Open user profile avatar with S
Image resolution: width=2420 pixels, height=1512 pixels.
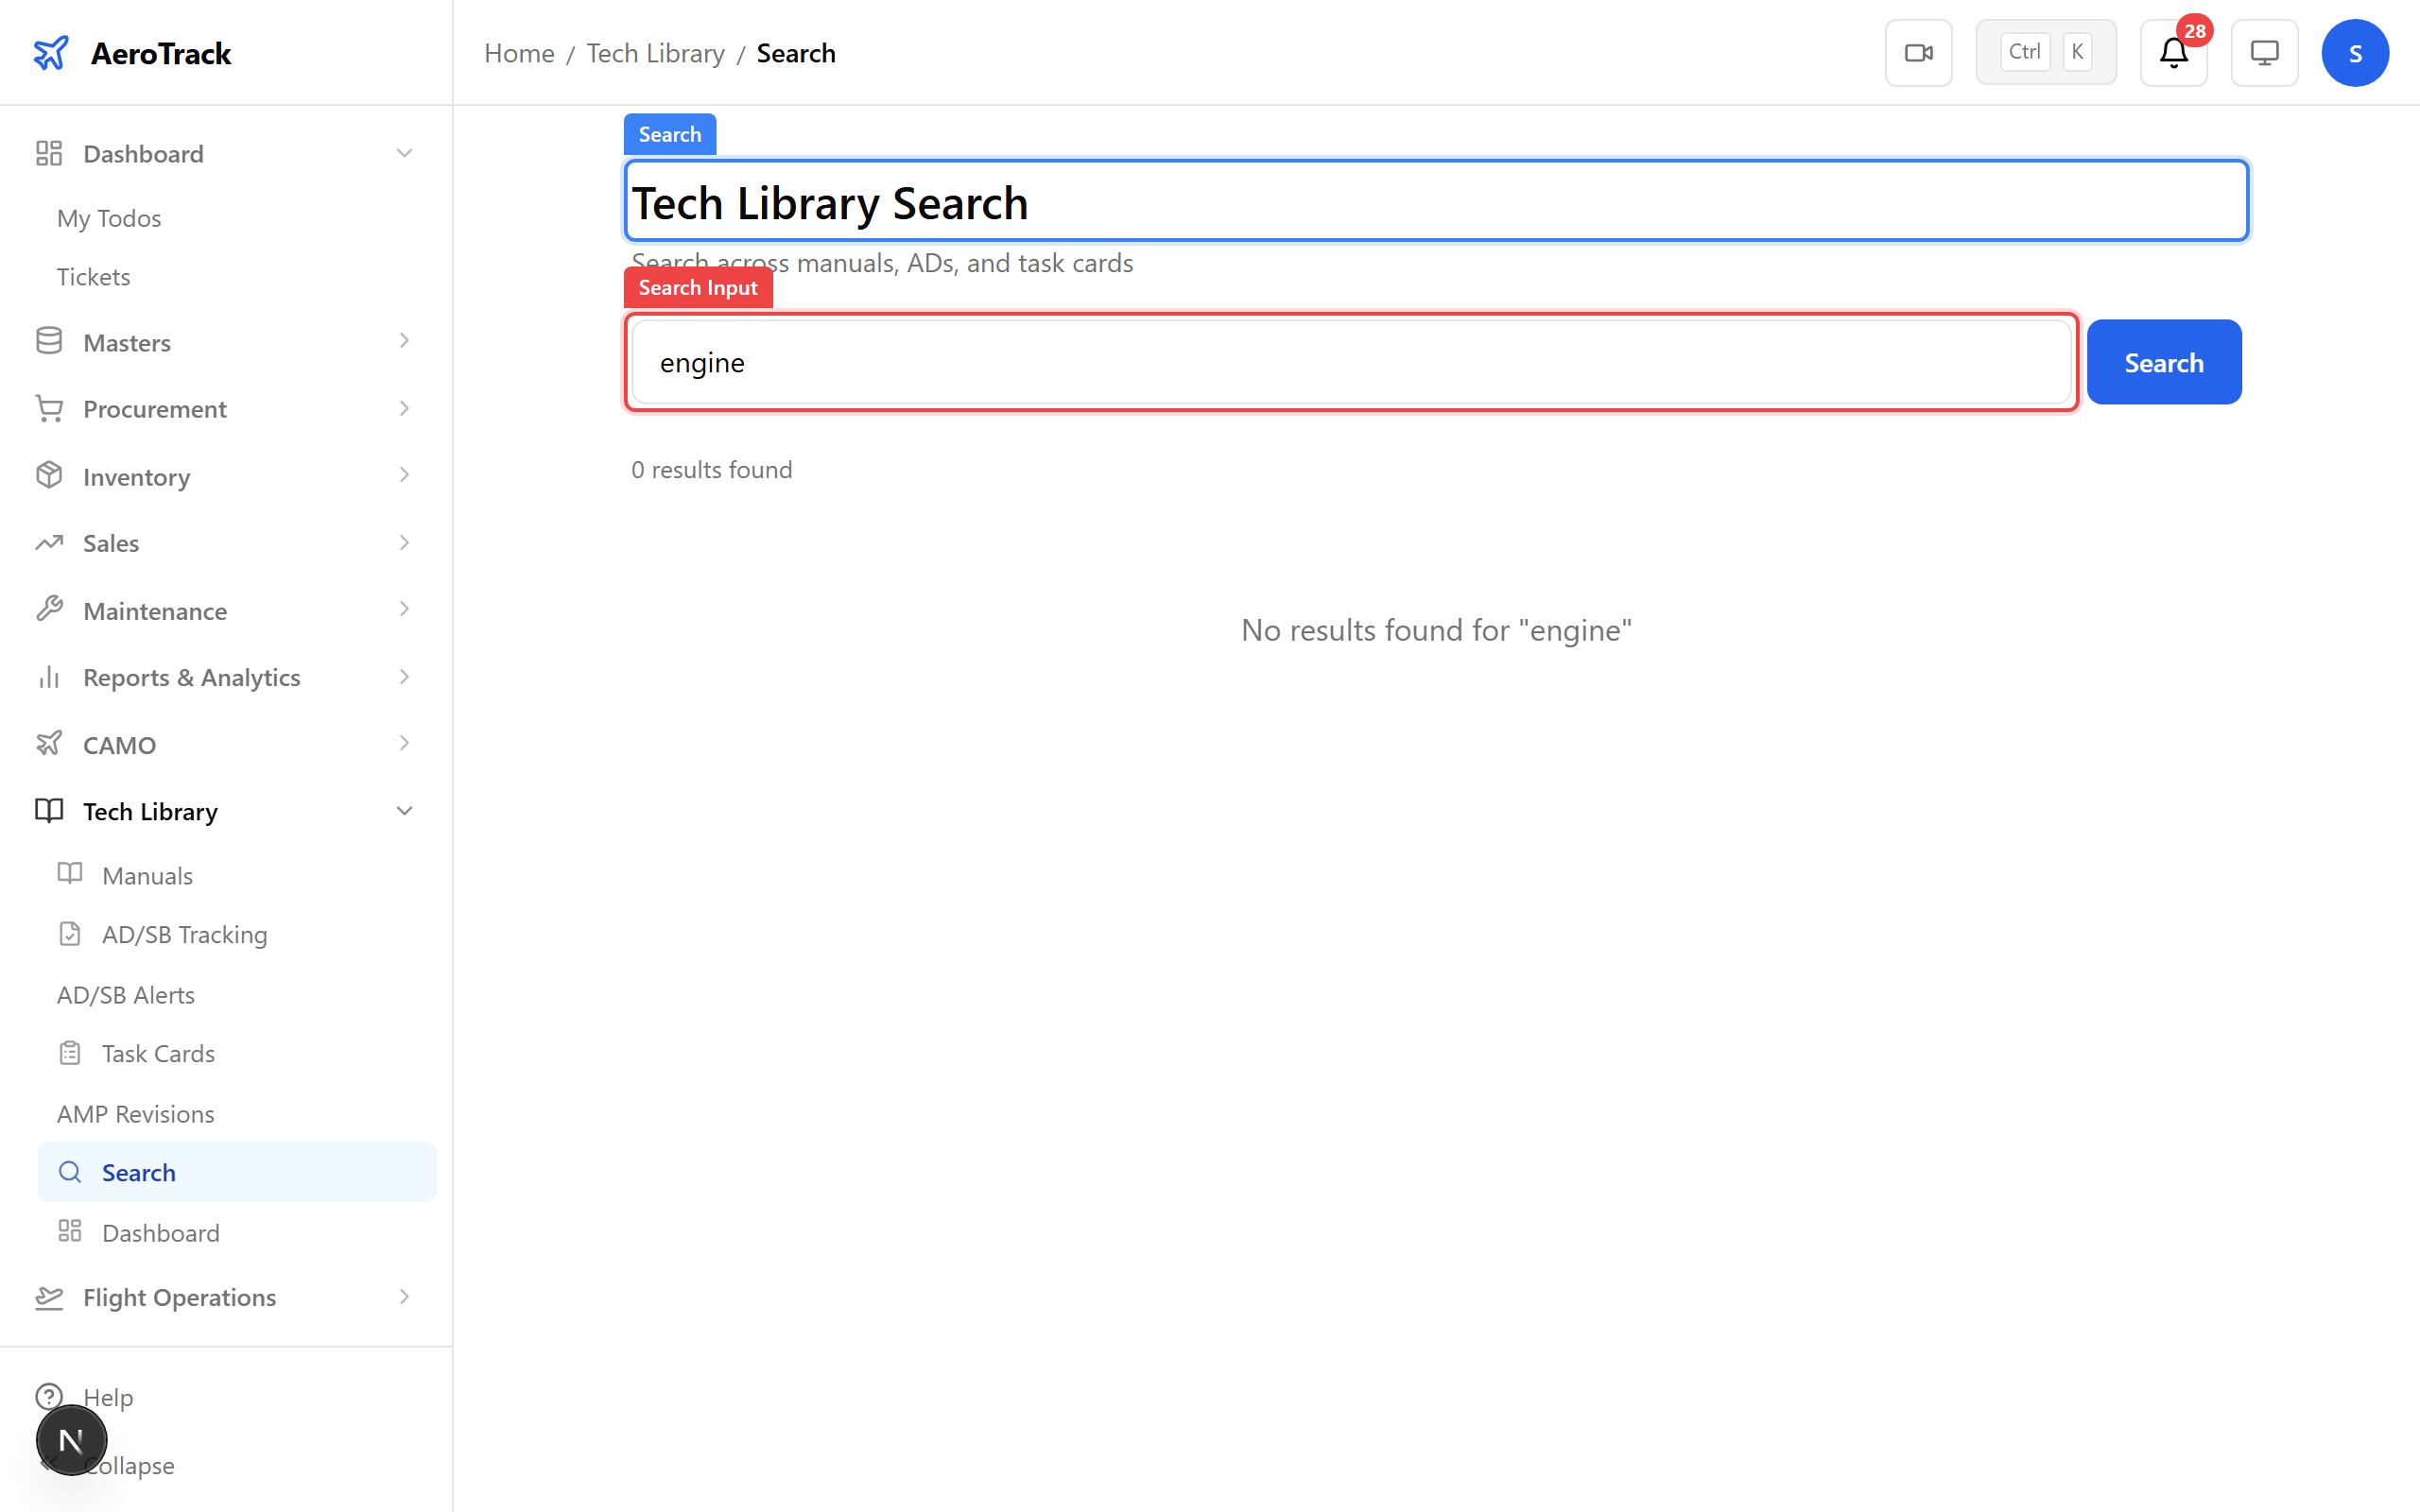(x=2355, y=52)
